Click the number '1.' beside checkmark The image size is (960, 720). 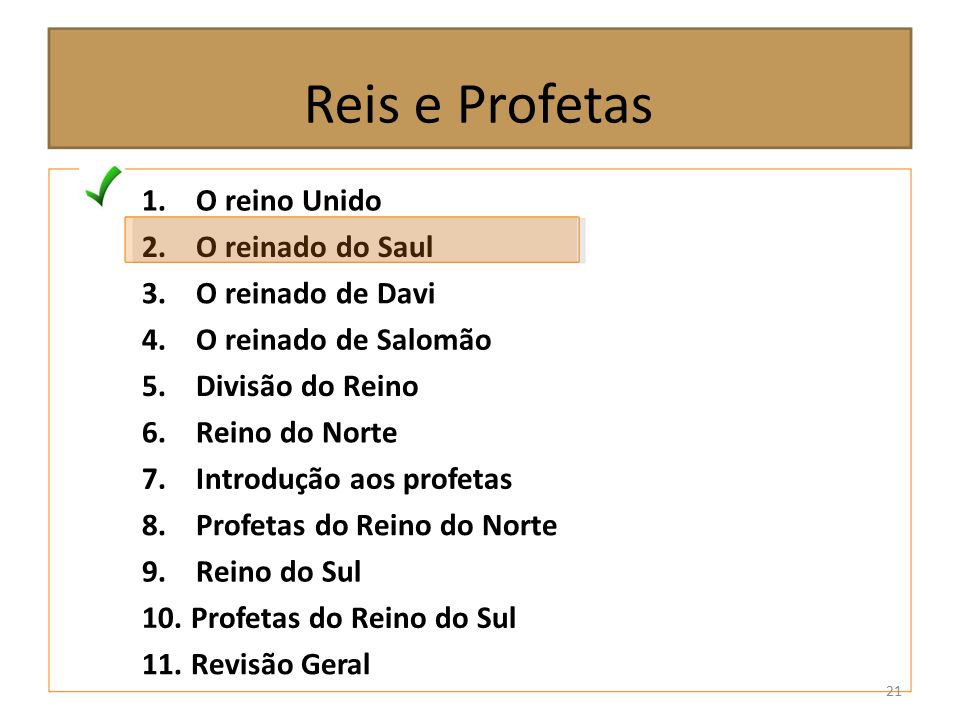(154, 201)
